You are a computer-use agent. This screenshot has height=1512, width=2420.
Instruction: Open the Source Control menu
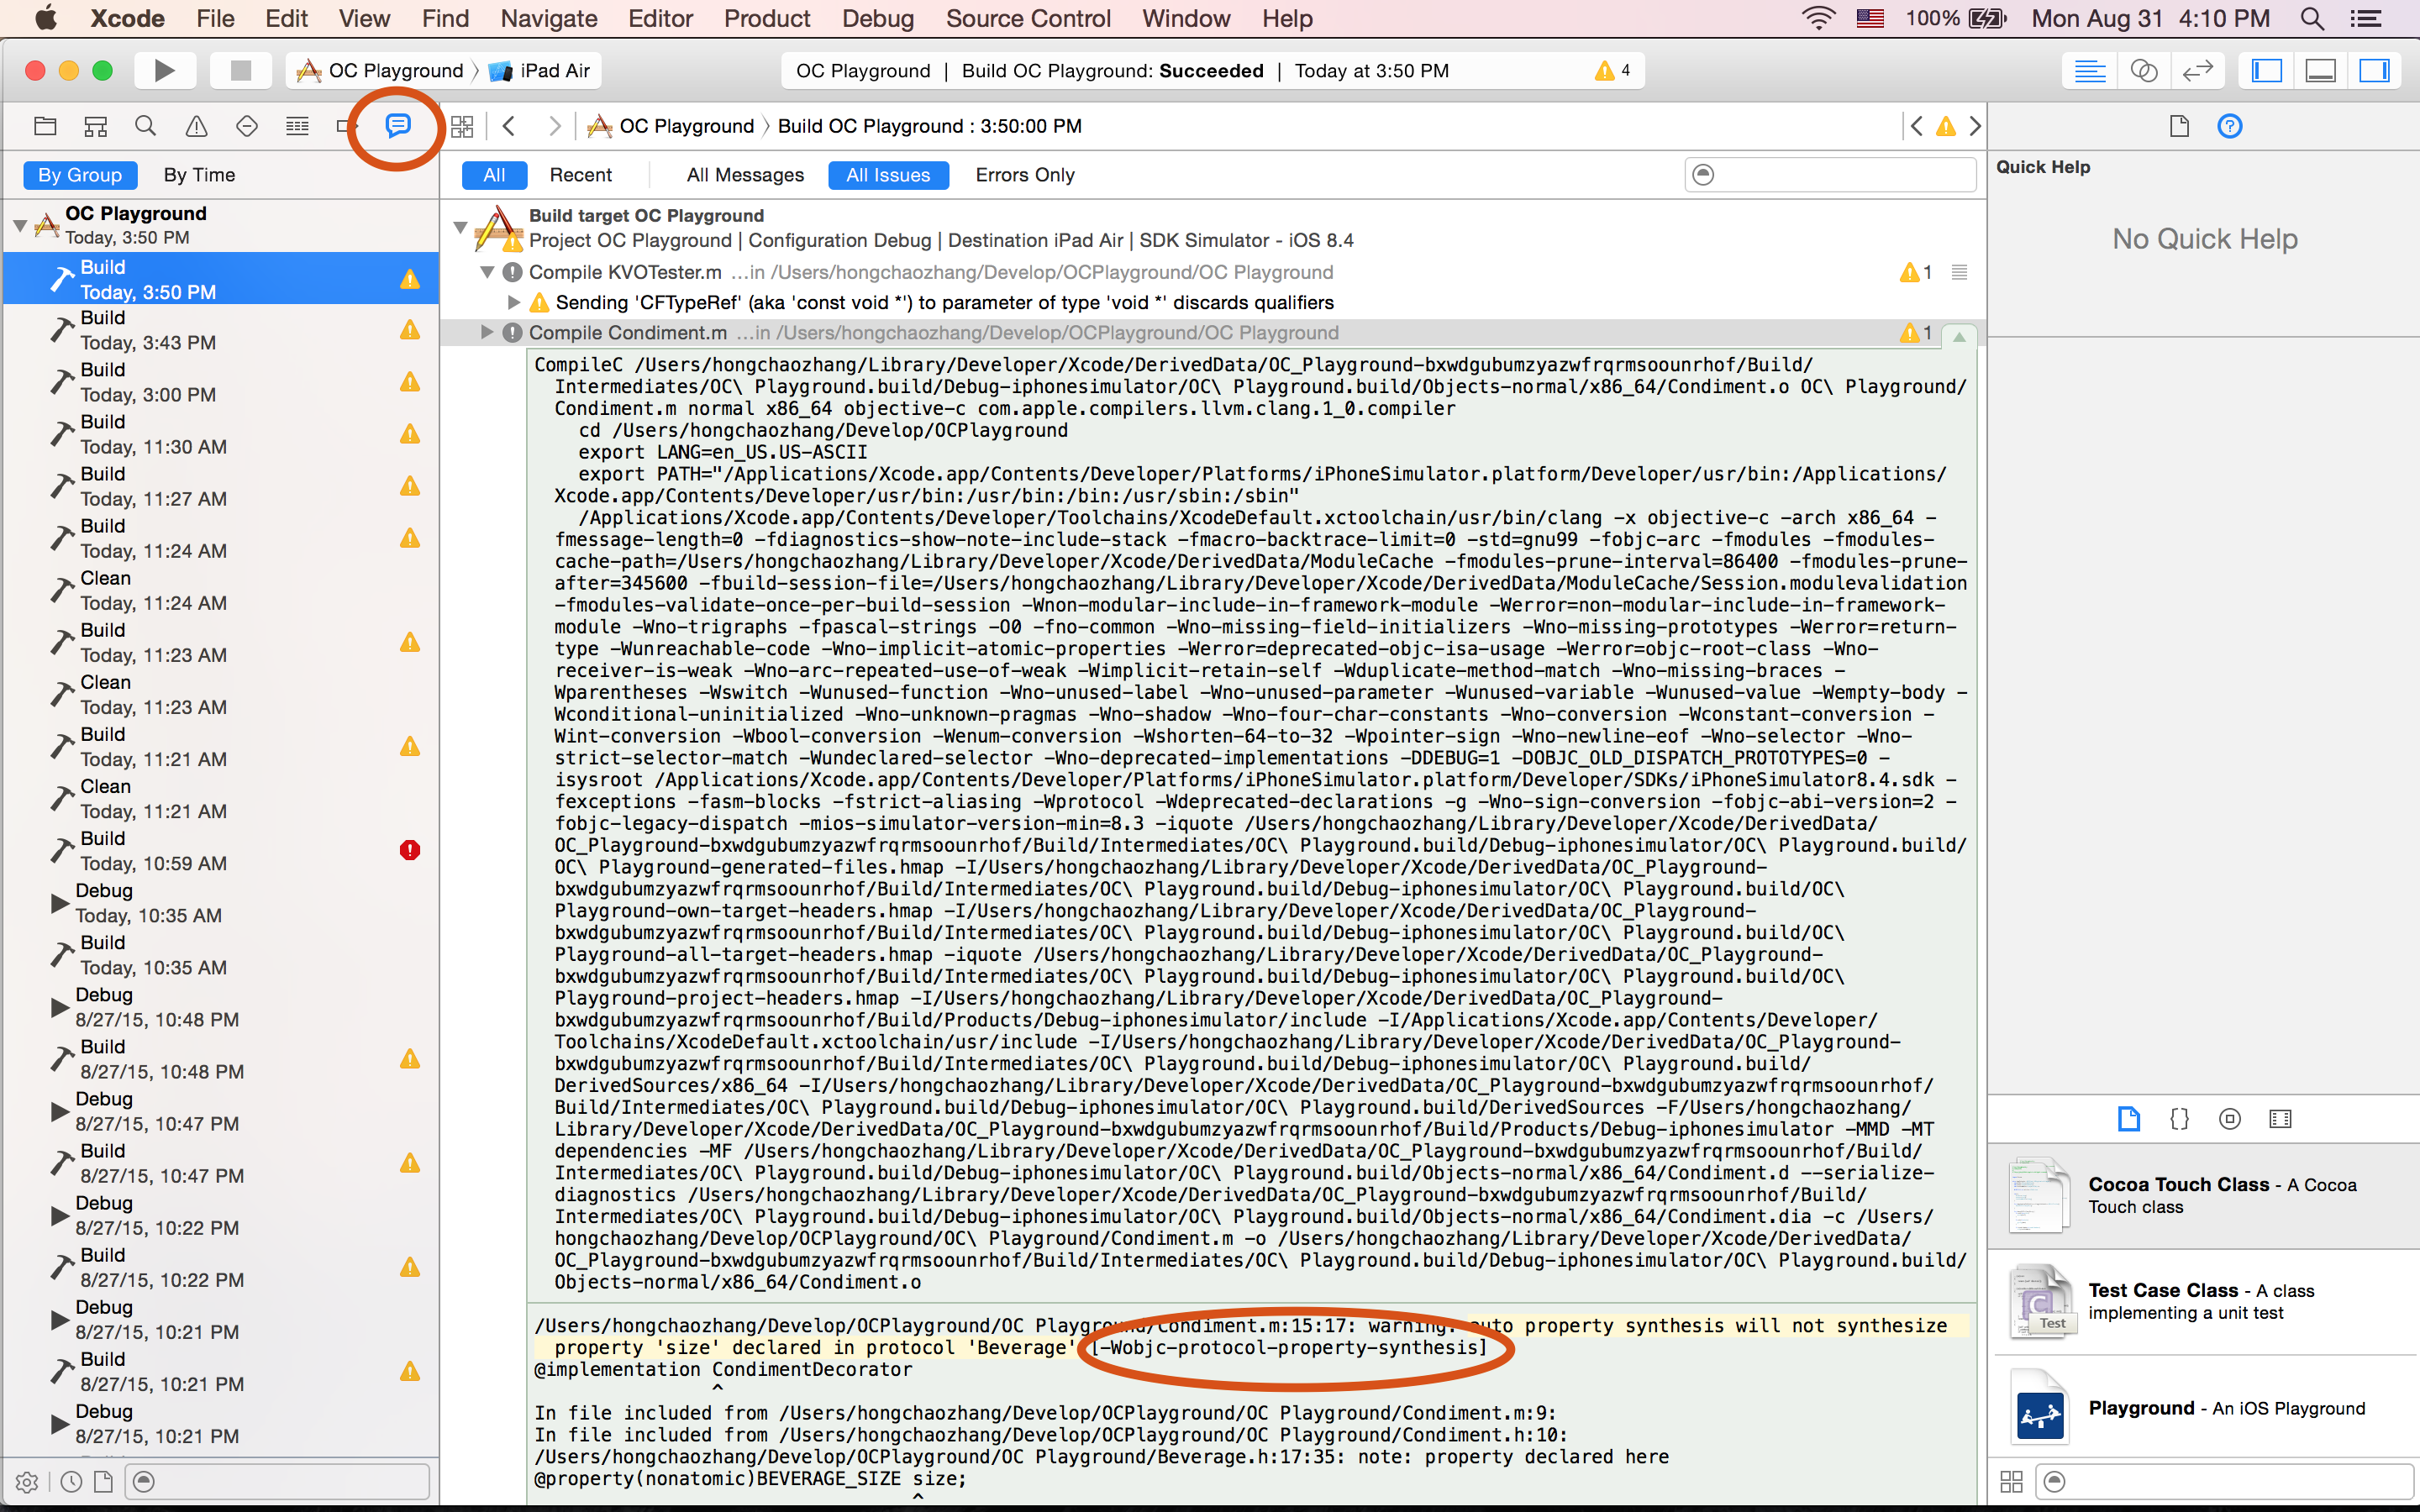coord(1028,18)
